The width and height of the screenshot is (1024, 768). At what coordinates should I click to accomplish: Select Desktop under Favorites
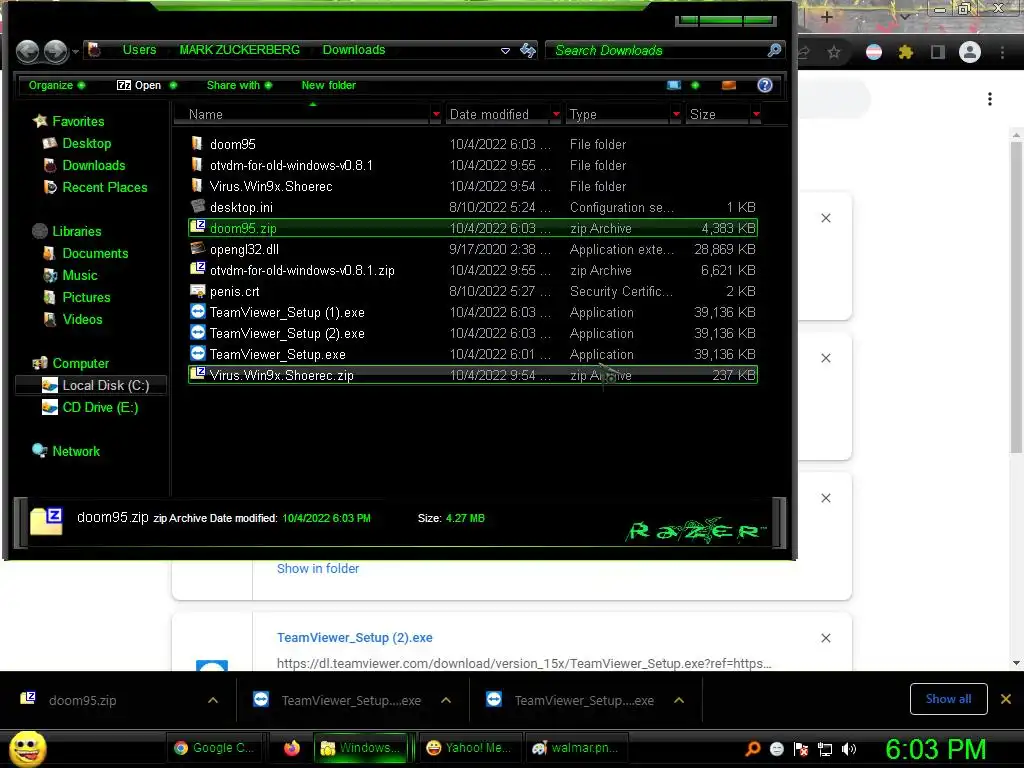coord(86,143)
